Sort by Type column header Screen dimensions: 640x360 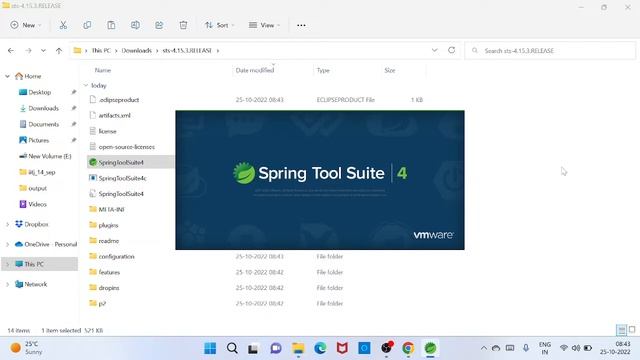click(x=323, y=71)
